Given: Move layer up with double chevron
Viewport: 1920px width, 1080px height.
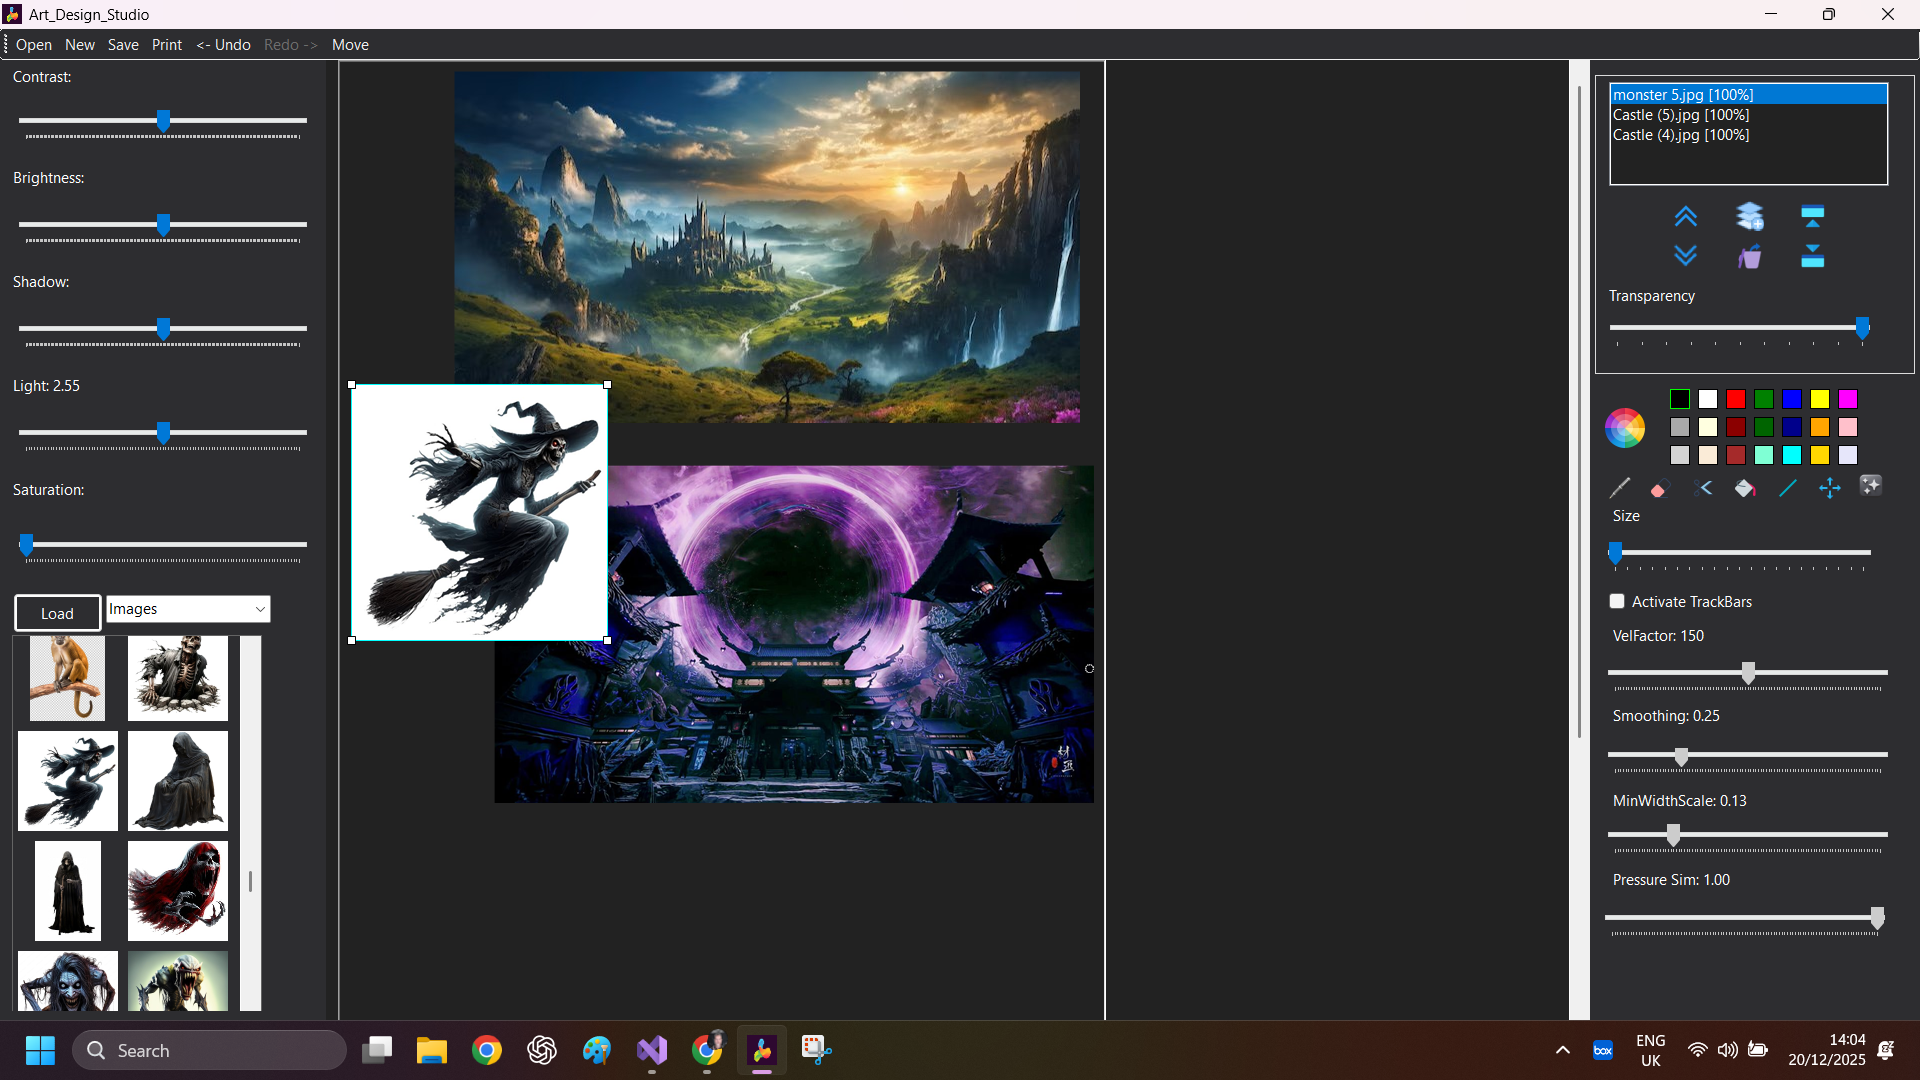Looking at the screenshot, I should point(1685,216).
